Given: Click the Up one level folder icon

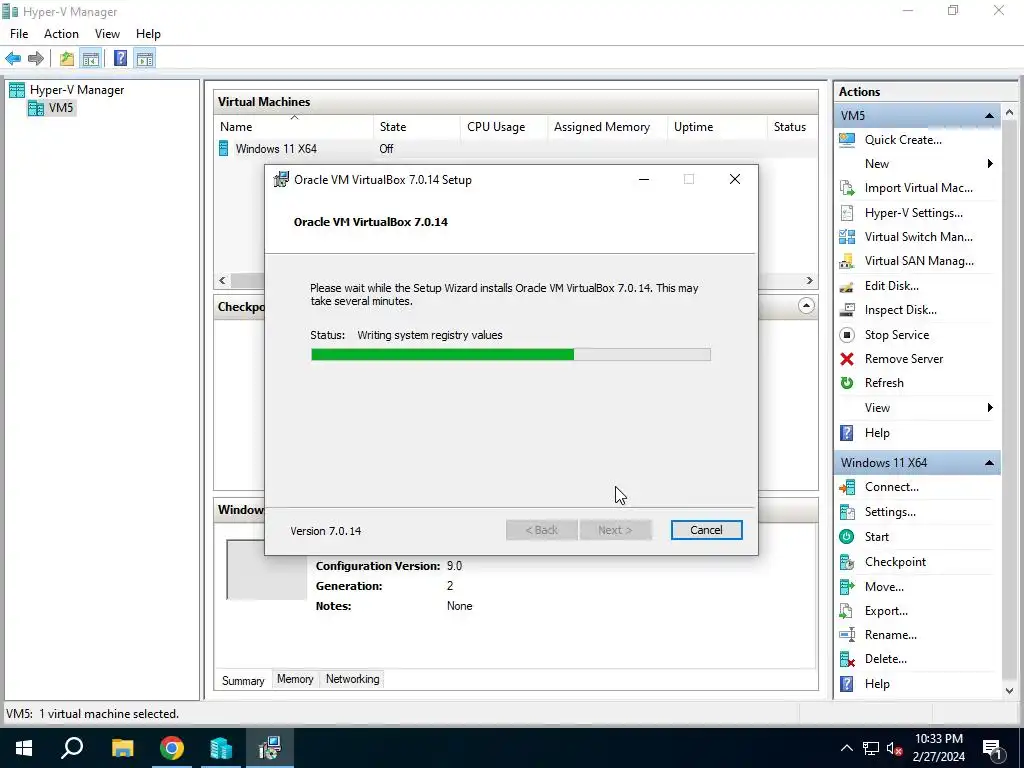Looking at the screenshot, I should pos(67,59).
